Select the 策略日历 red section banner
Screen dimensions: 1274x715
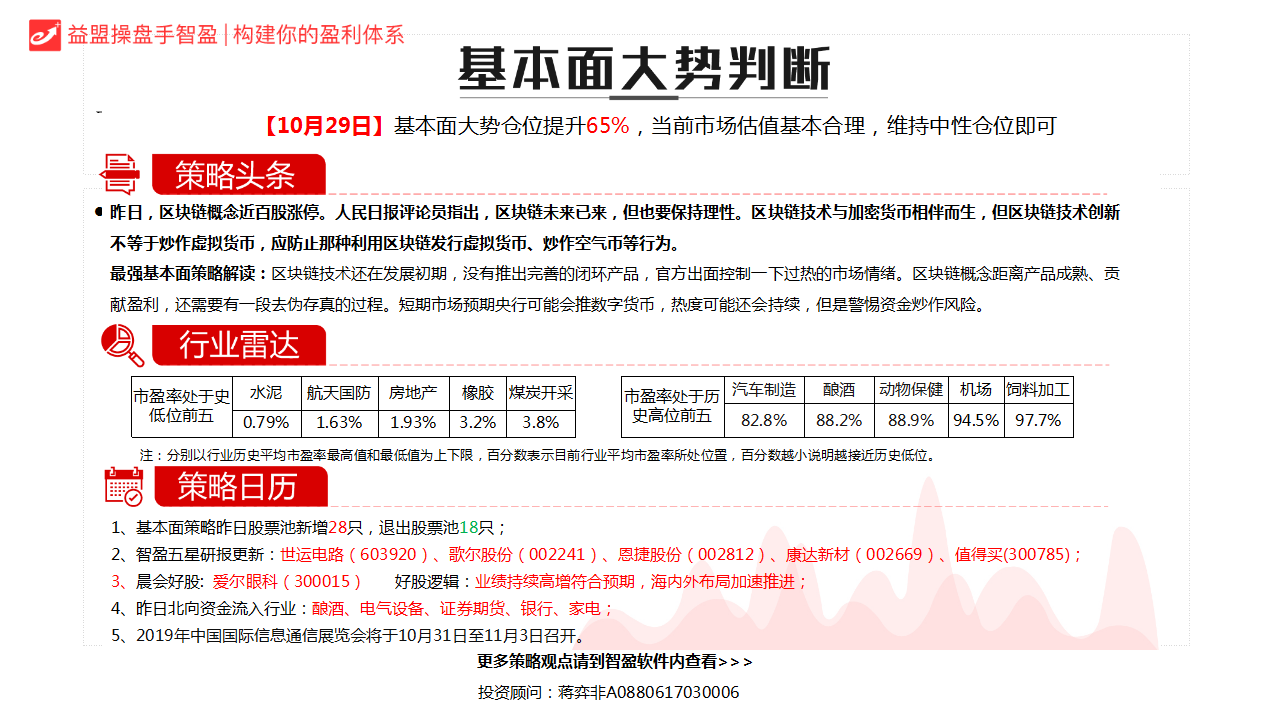tap(240, 486)
